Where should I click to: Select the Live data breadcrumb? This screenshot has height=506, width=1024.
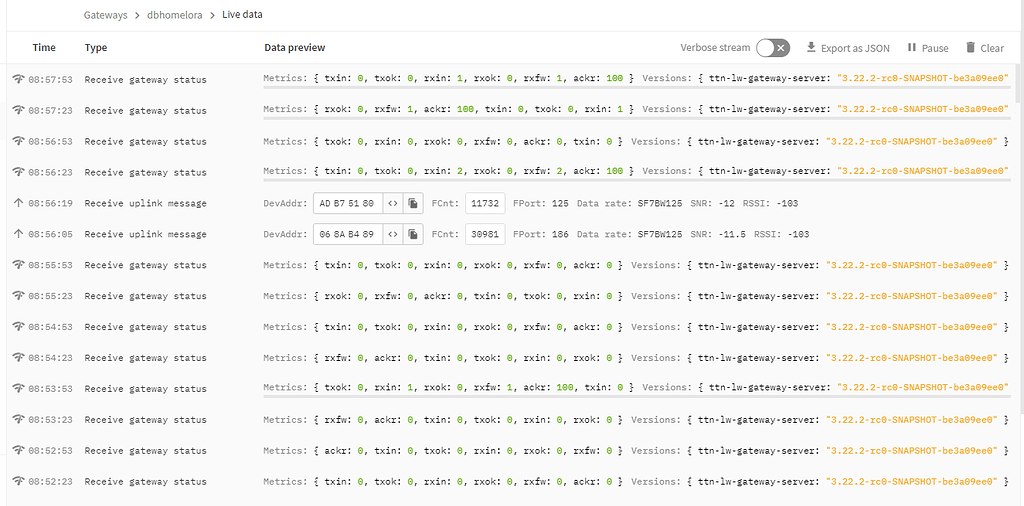tap(243, 15)
